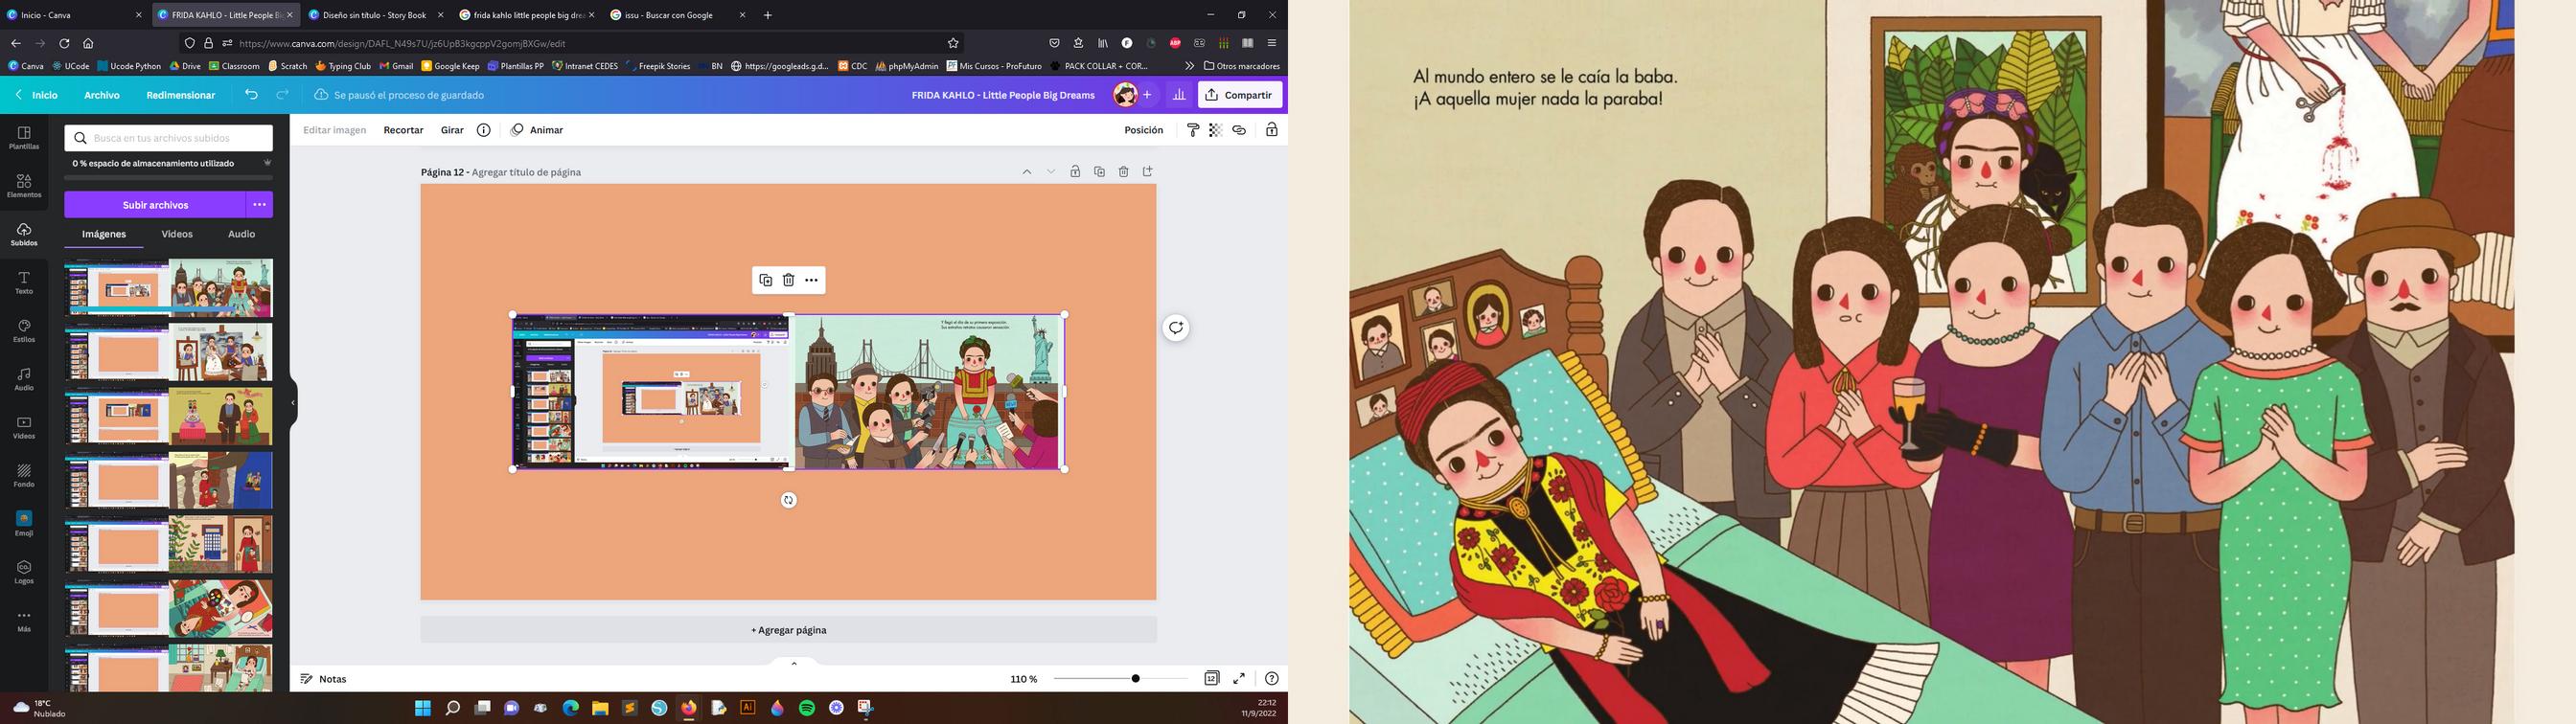Switch to the Imágenes tab
The height and width of the screenshot is (724, 2576).
coord(104,234)
